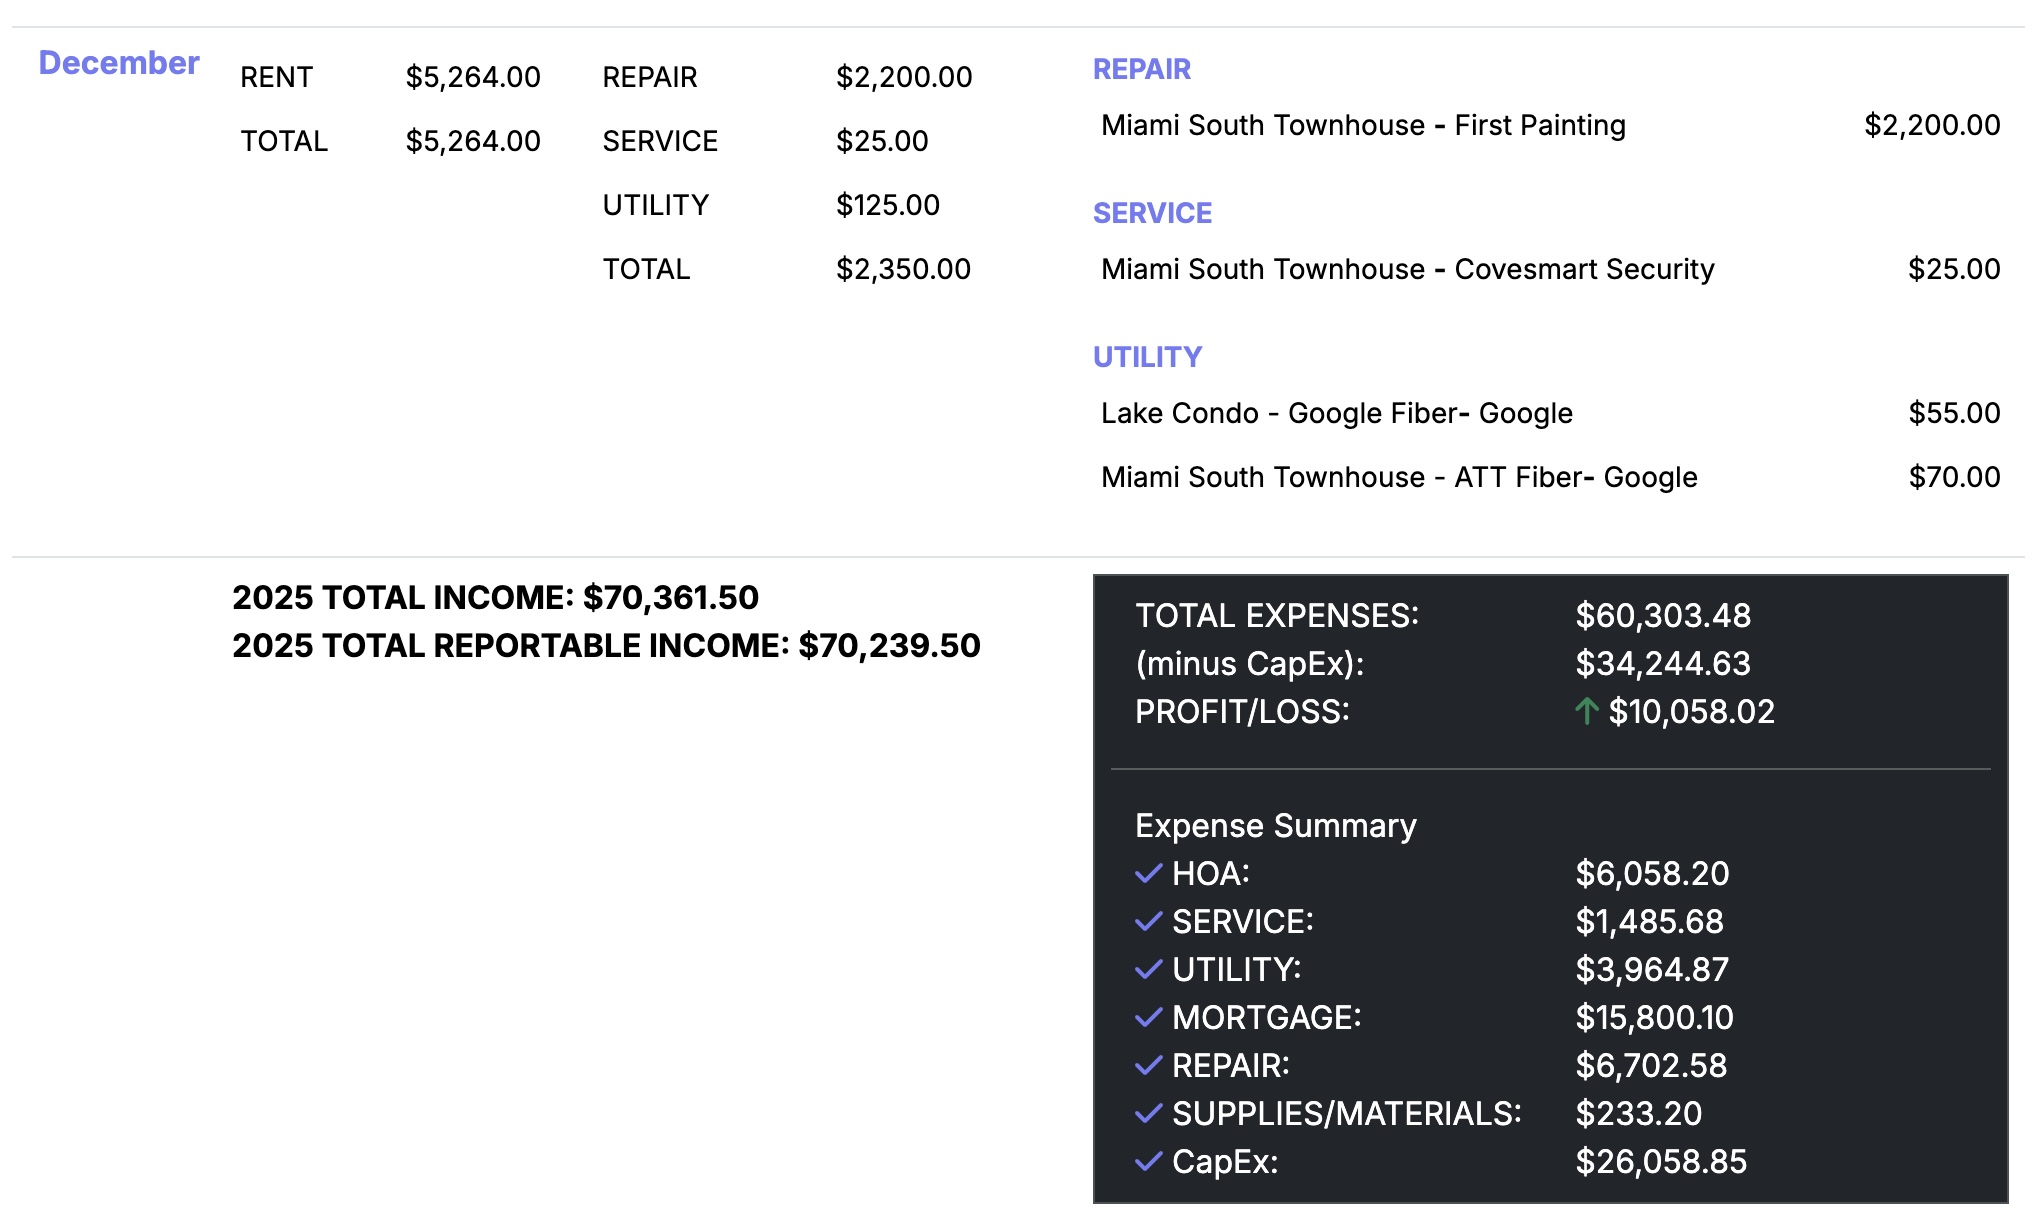This screenshot has width=2042, height=1230.
Task: Select the Lake Condo Google Fiber entry
Action: pyautogui.click(x=1336, y=412)
